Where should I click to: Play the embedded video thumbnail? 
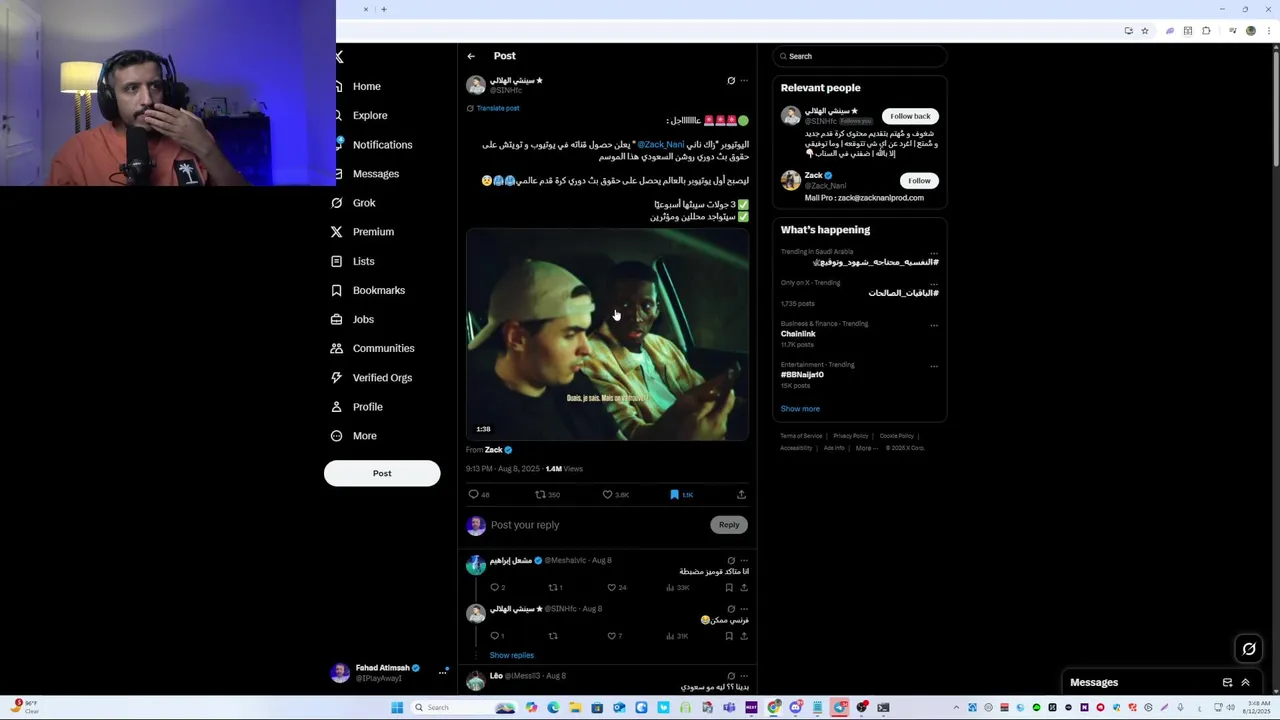[607, 334]
